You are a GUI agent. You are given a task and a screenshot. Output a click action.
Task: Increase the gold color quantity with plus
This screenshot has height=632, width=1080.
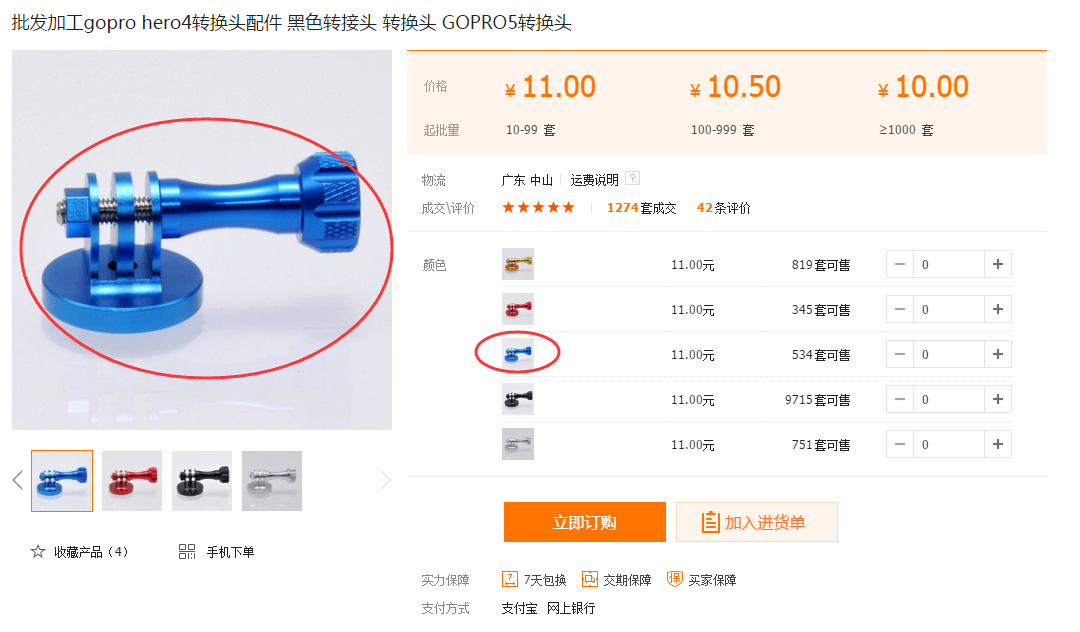pos(997,264)
